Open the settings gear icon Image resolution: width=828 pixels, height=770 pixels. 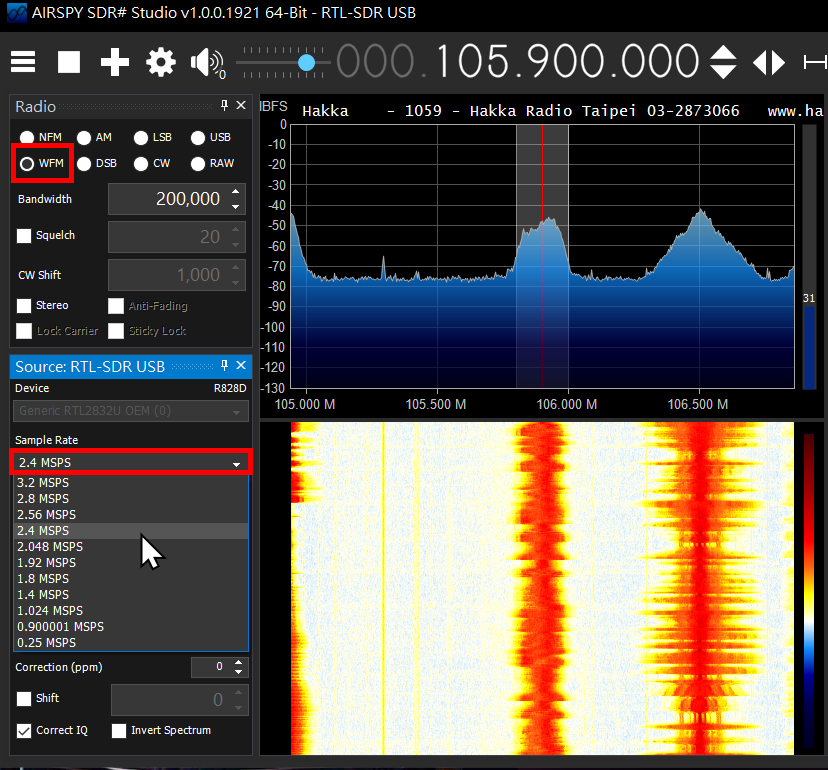tap(161, 62)
